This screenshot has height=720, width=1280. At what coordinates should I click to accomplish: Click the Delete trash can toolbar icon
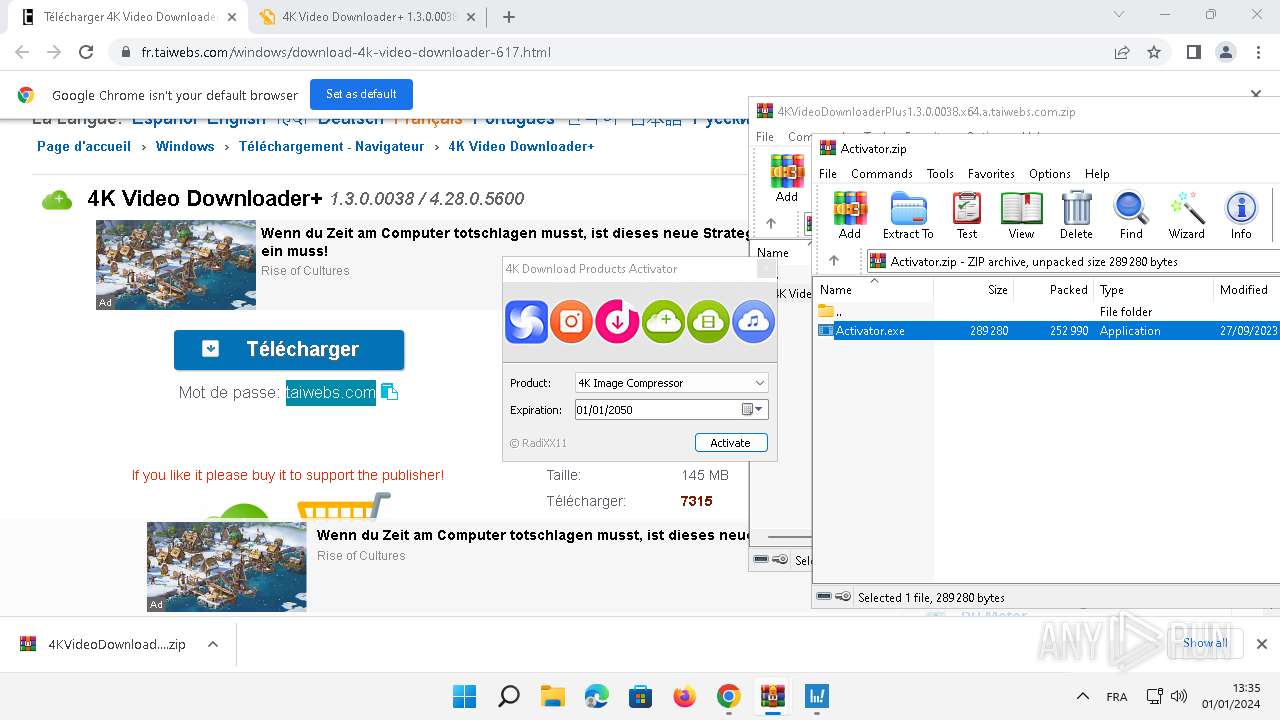pyautogui.click(x=1076, y=215)
